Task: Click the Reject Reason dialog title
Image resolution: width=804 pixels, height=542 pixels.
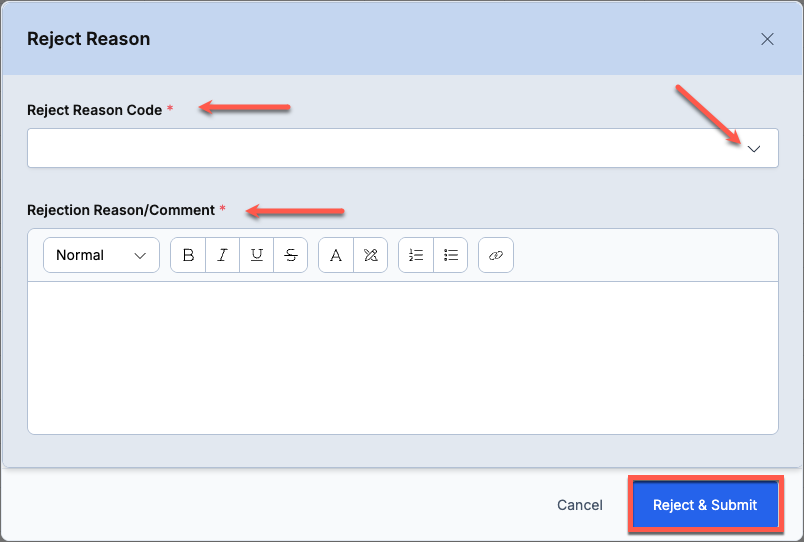Action: [x=89, y=39]
